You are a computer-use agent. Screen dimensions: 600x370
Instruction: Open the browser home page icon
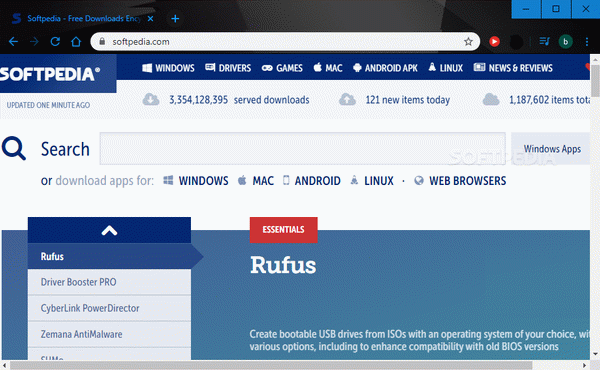pyautogui.click(x=76, y=42)
